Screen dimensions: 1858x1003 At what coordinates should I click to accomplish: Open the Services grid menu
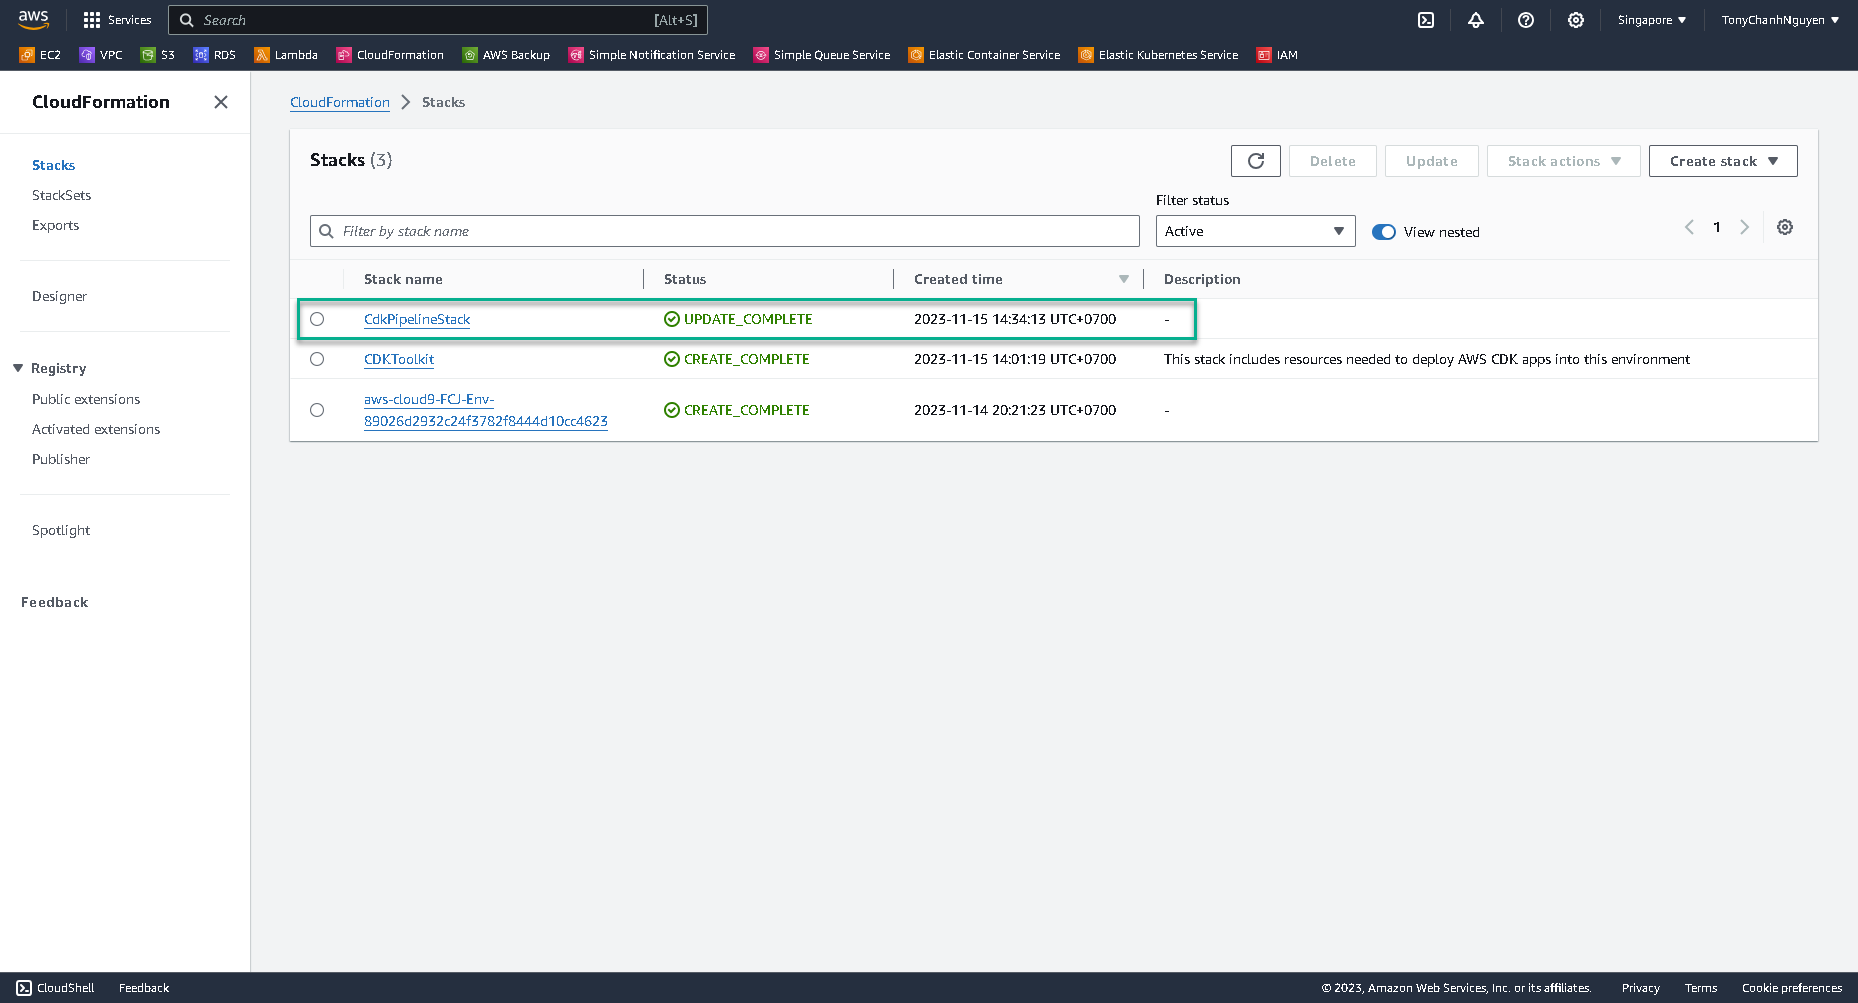click(117, 20)
